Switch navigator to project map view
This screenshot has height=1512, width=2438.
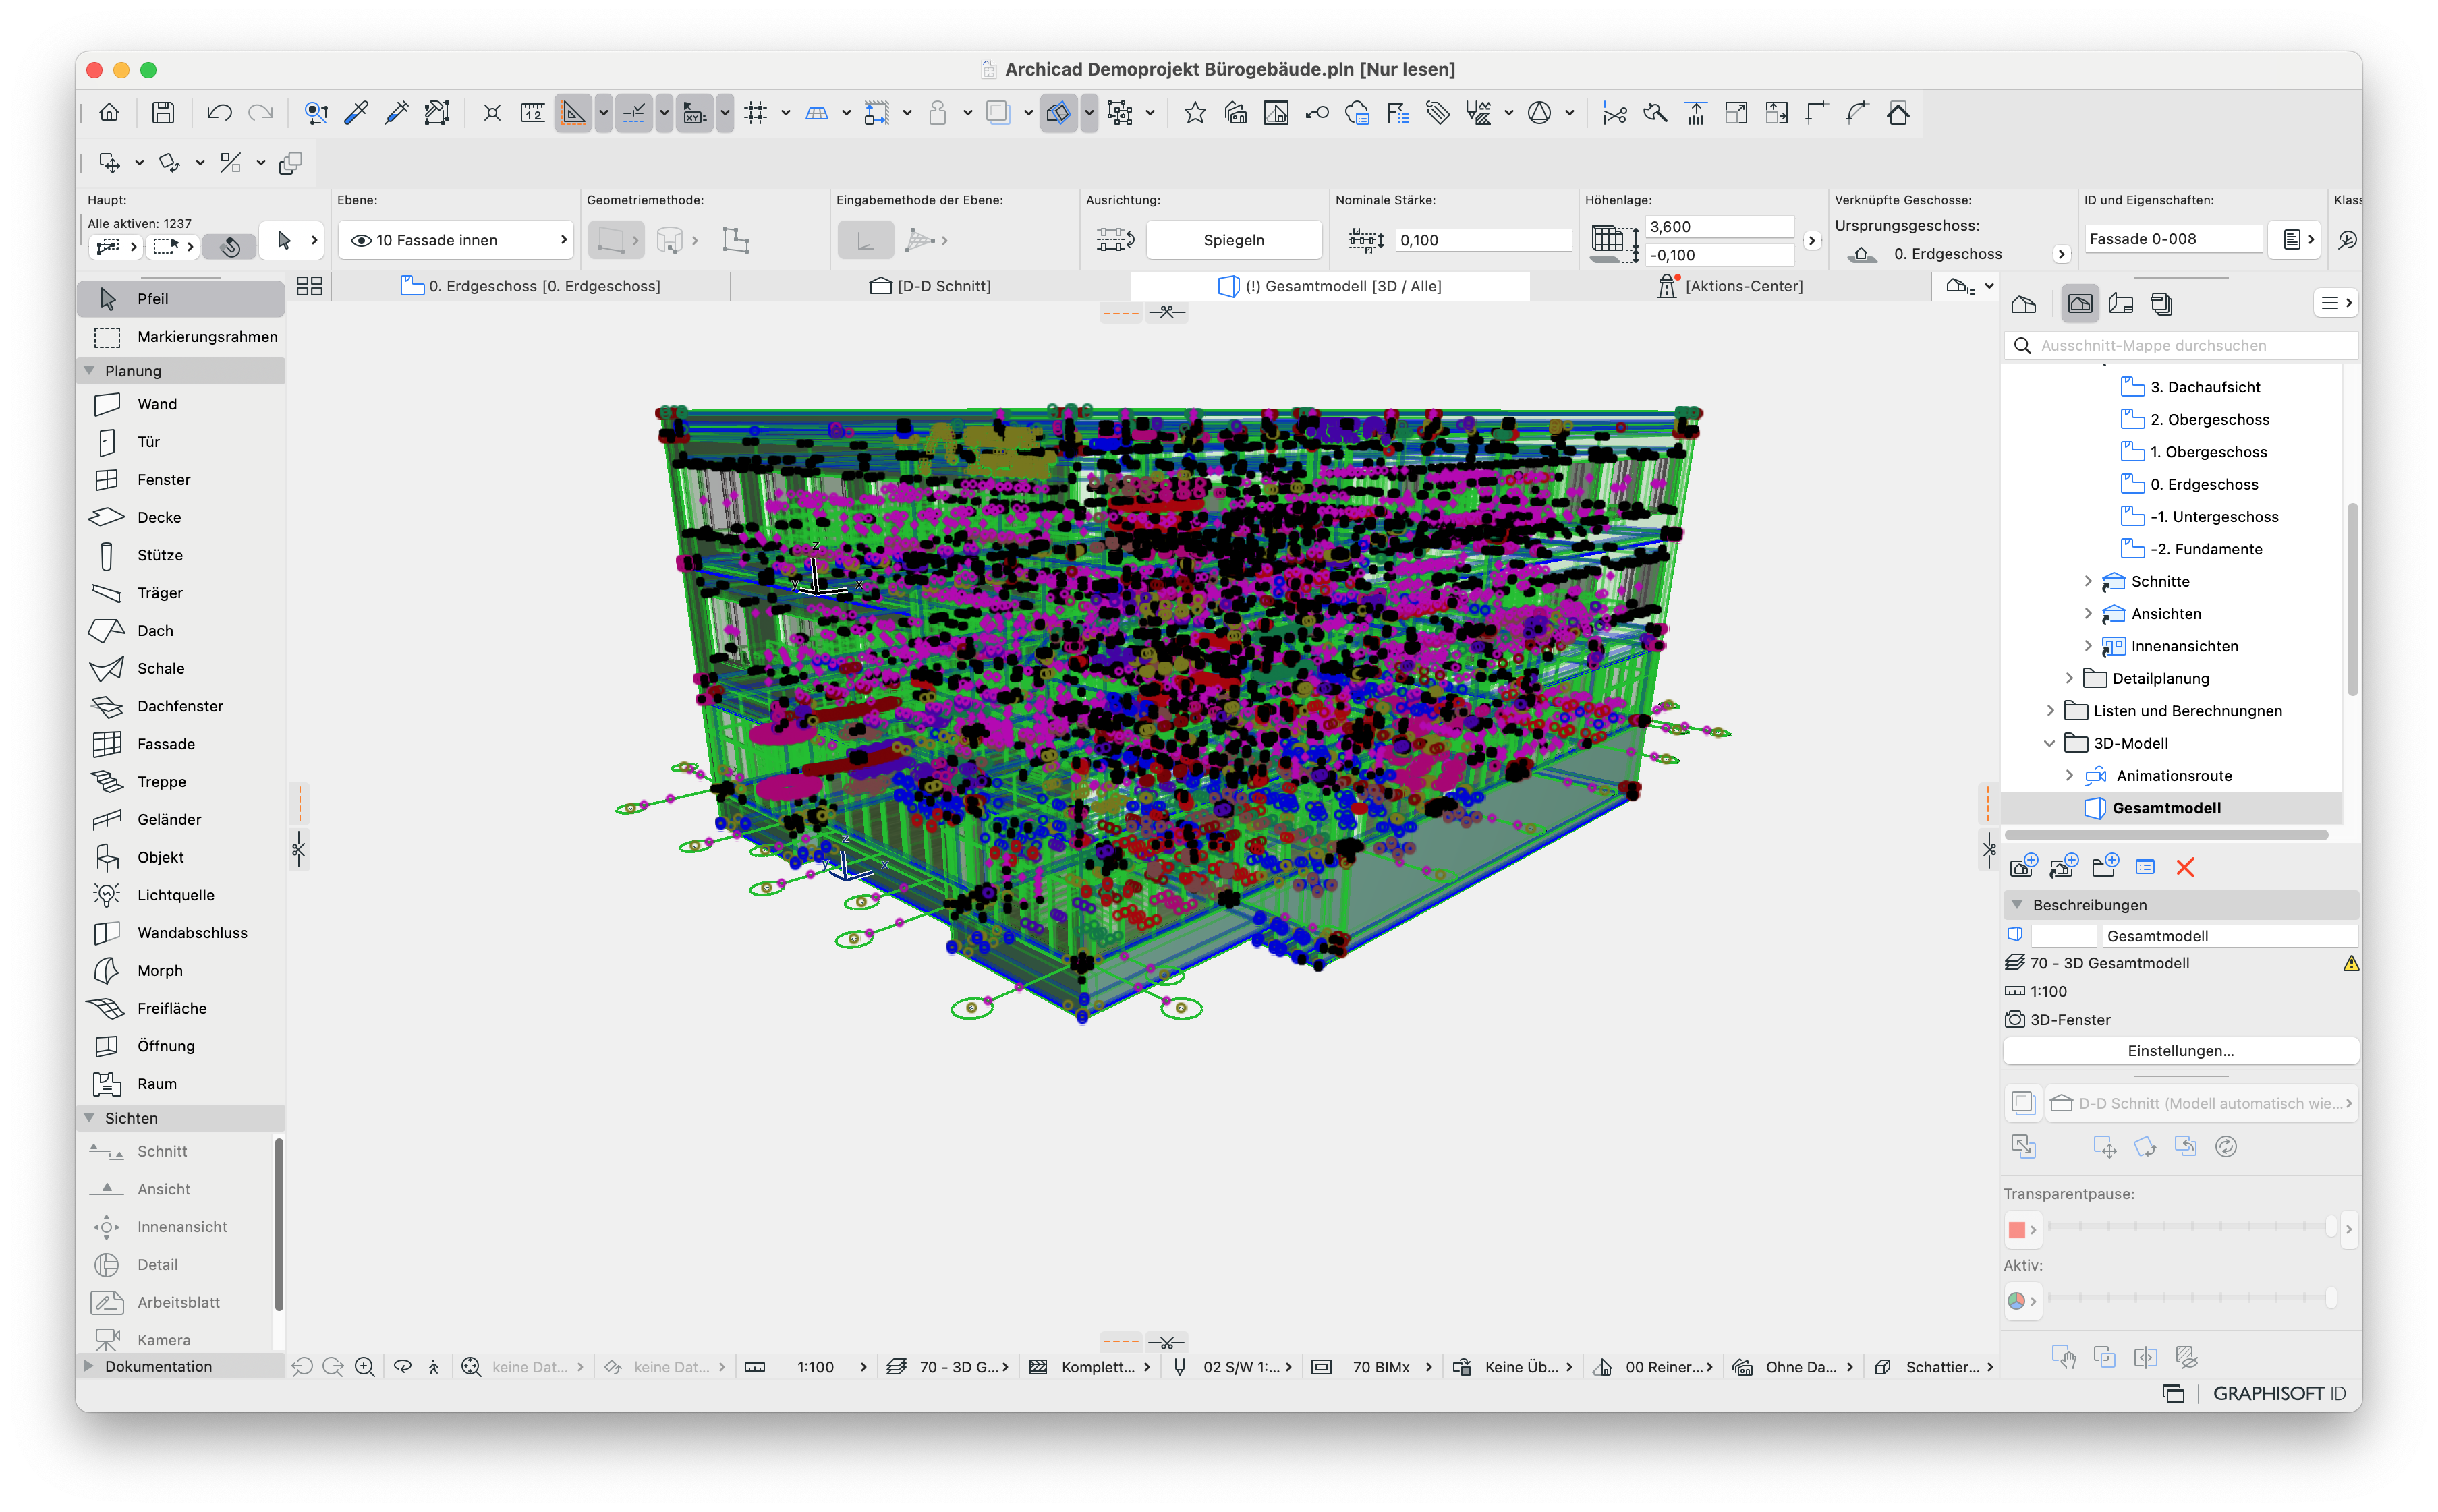tap(2024, 304)
